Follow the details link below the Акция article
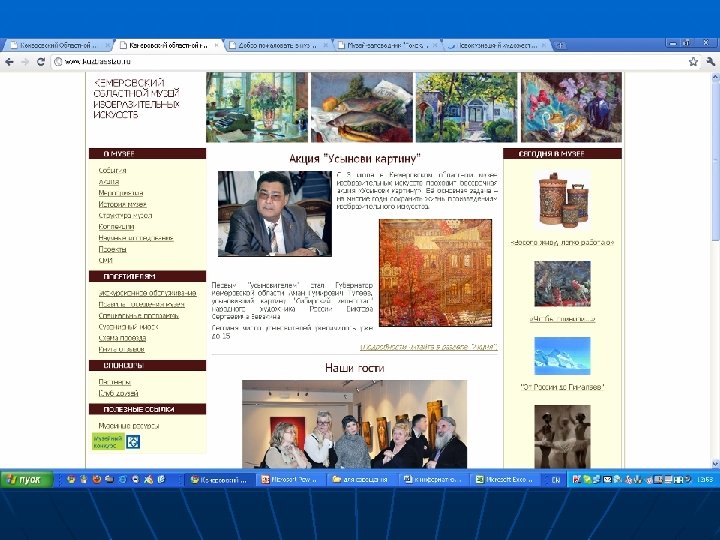 [428, 347]
